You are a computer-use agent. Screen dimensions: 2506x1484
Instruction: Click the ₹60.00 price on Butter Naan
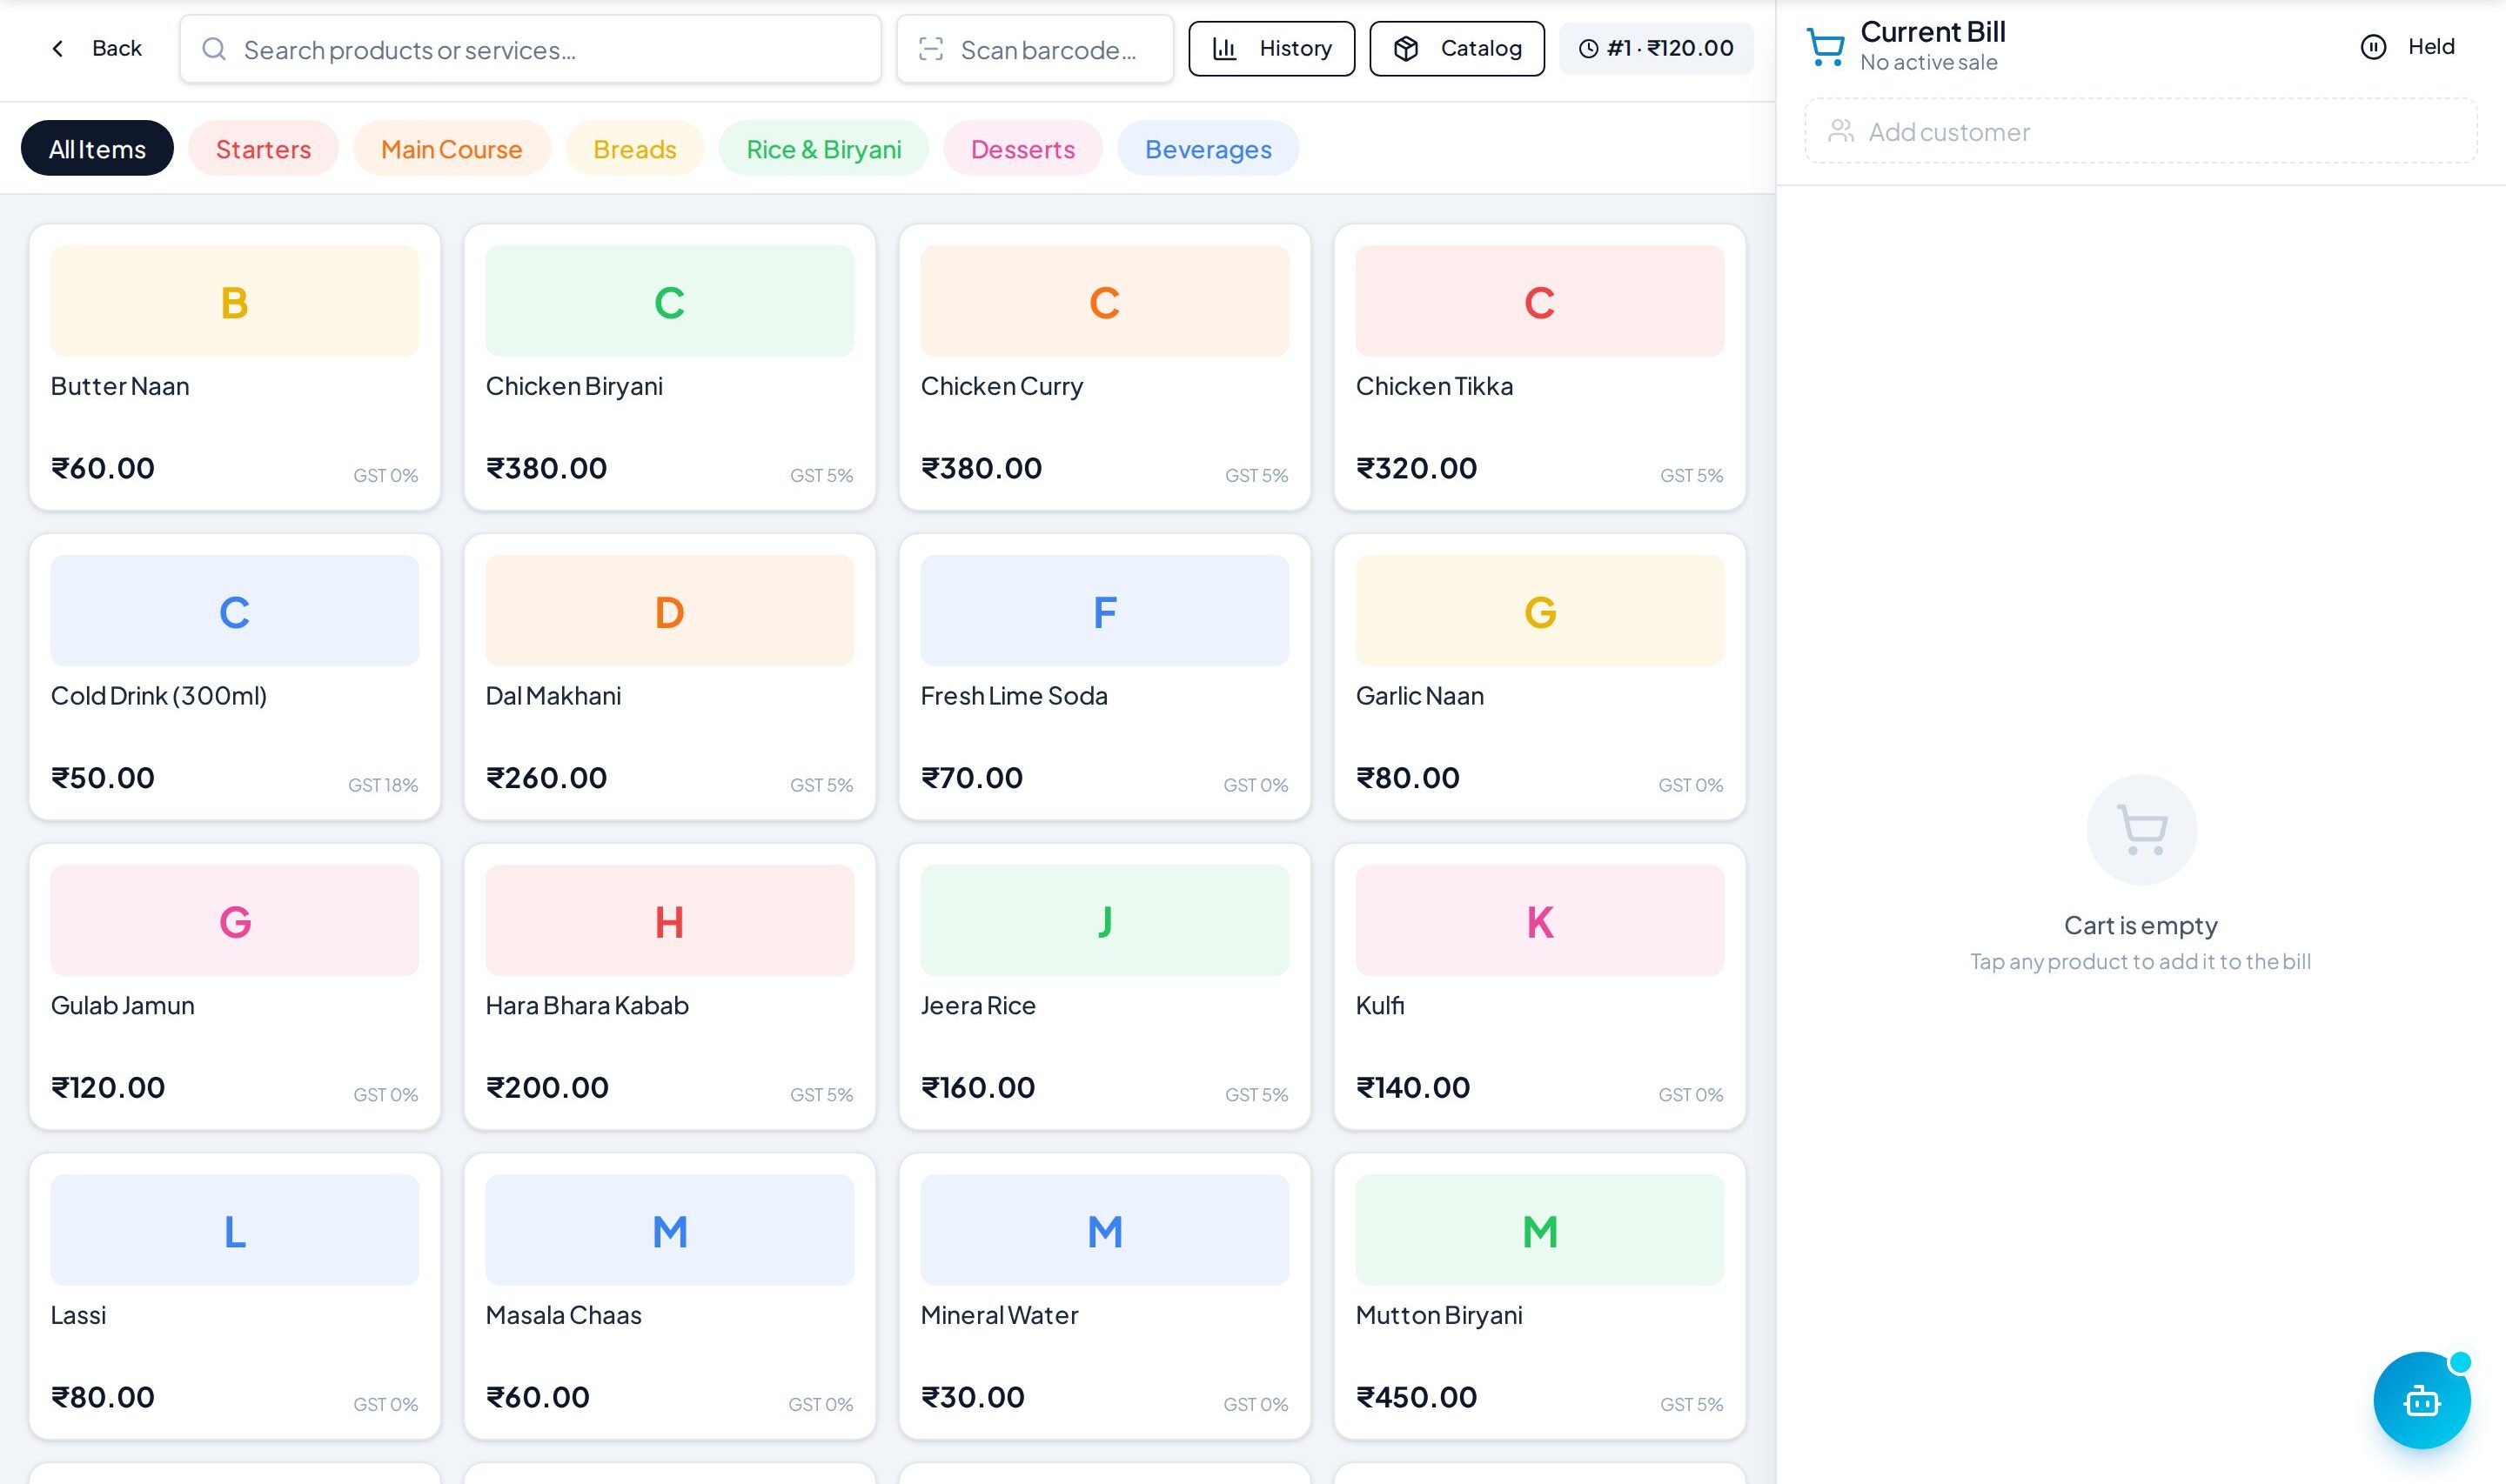click(103, 468)
